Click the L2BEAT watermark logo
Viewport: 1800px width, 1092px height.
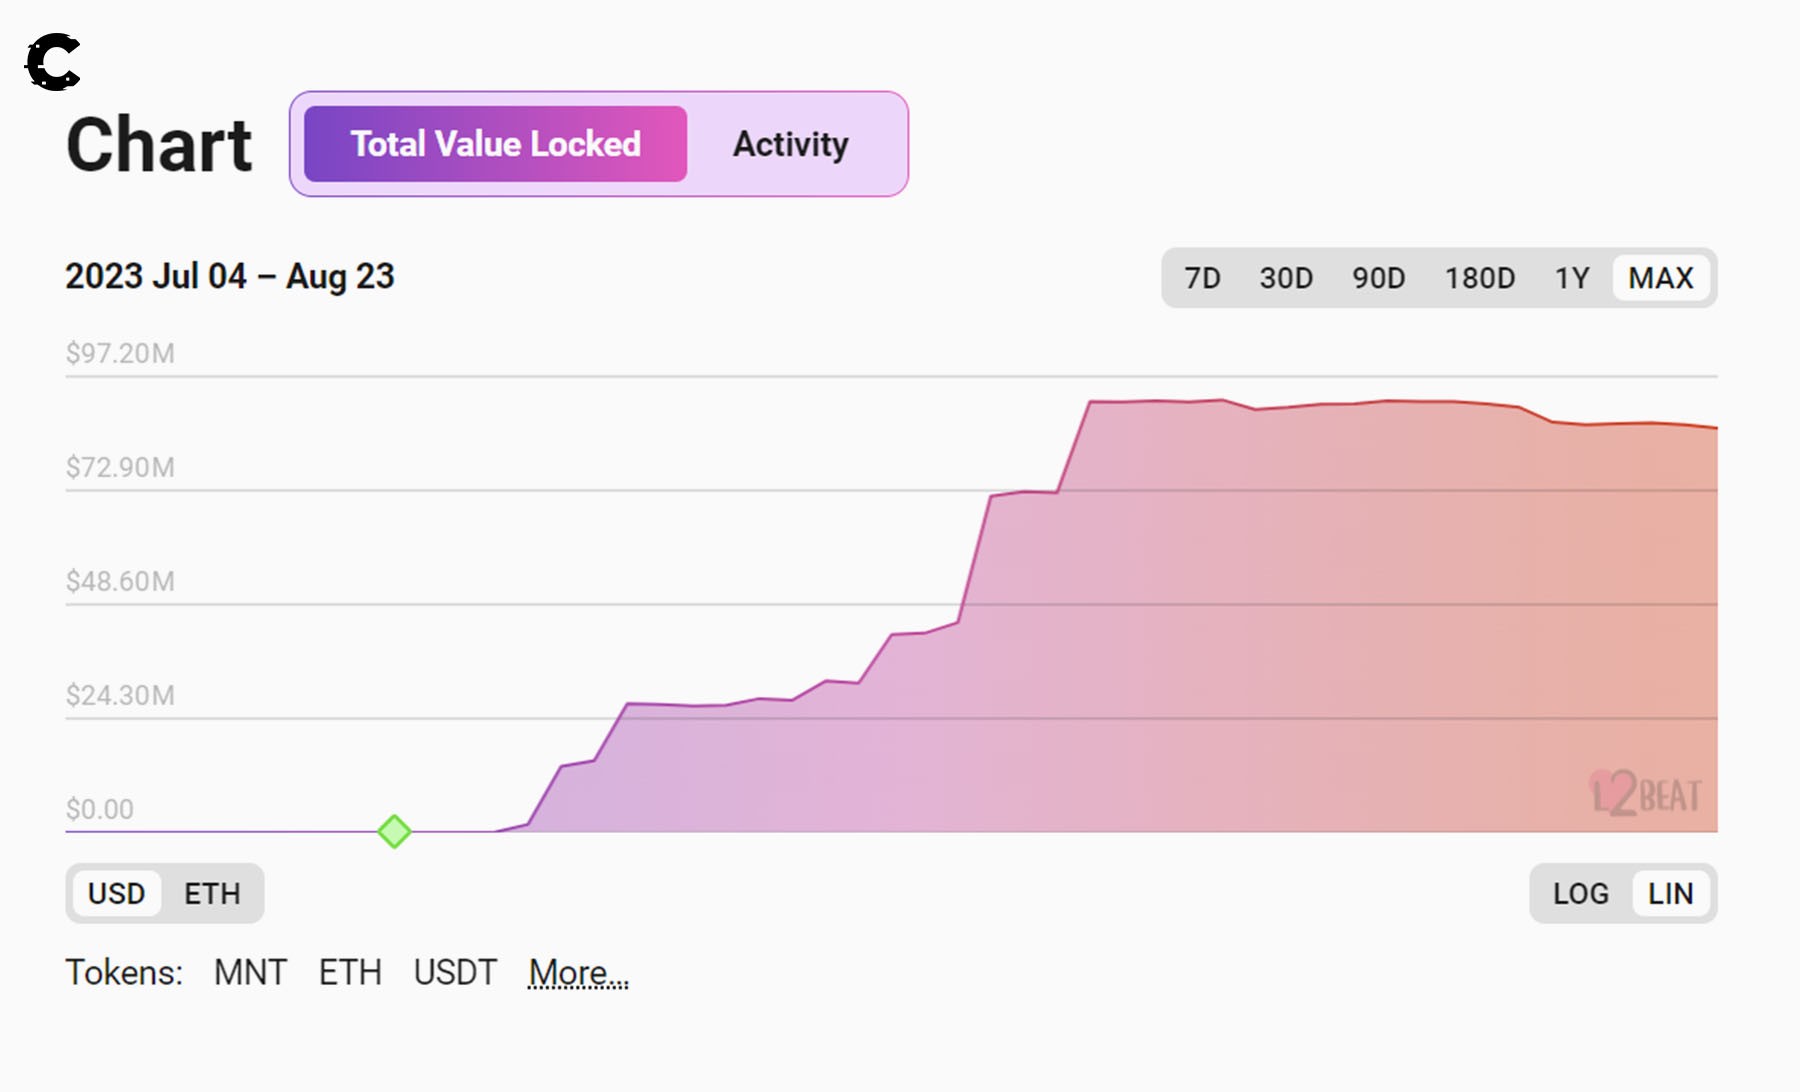(1645, 794)
